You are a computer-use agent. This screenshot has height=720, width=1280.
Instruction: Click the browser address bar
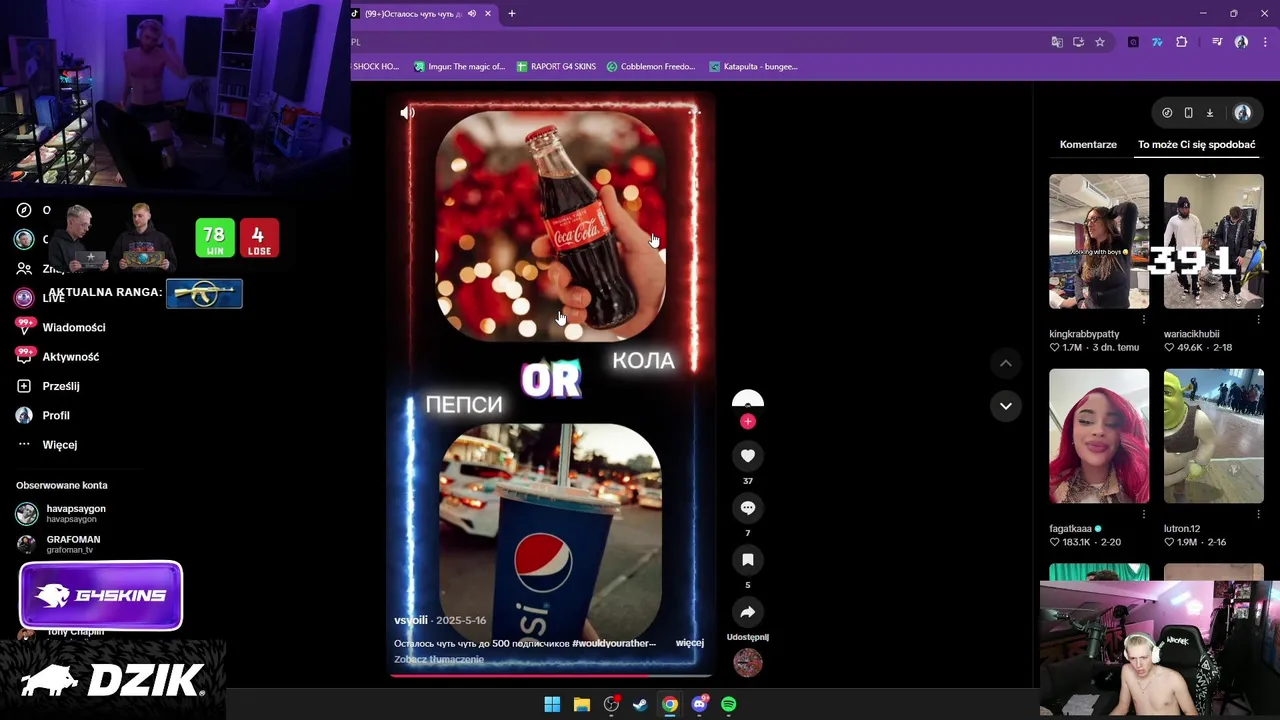pyautogui.click(x=695, y=42)
